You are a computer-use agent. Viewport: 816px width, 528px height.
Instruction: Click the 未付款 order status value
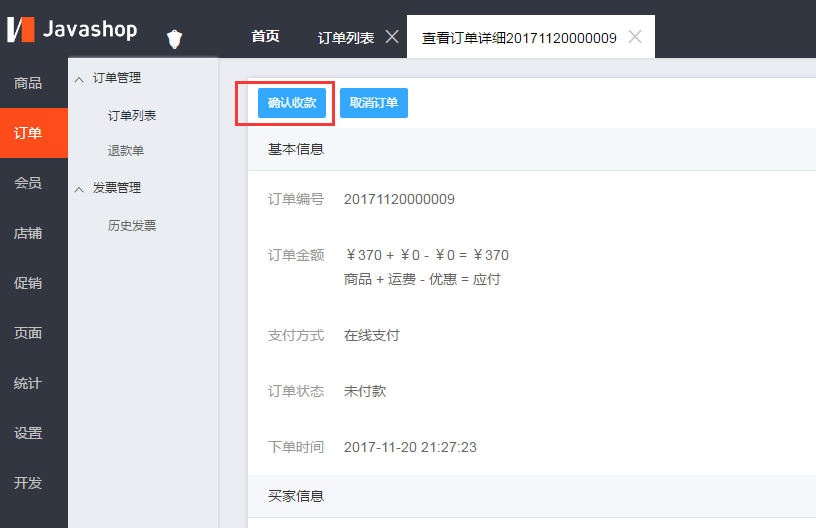[x=365, y=391]
